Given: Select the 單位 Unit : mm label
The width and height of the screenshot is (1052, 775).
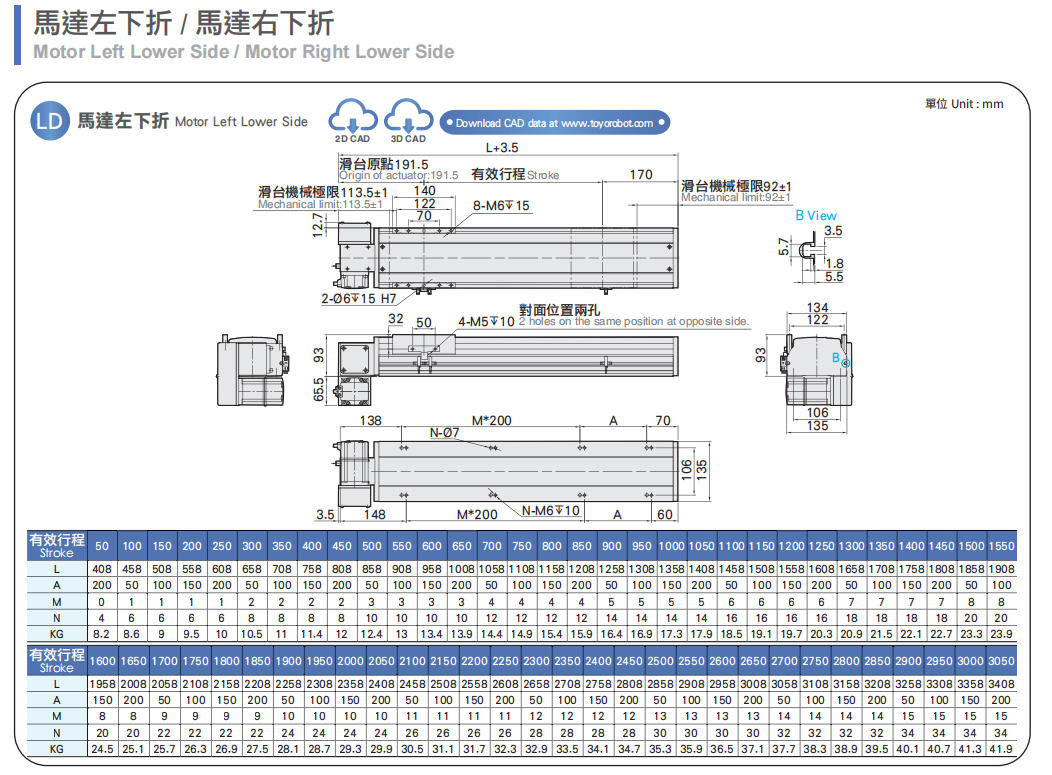Looking at the screenshot, I should pyautogui.click(x=964, y=104).
